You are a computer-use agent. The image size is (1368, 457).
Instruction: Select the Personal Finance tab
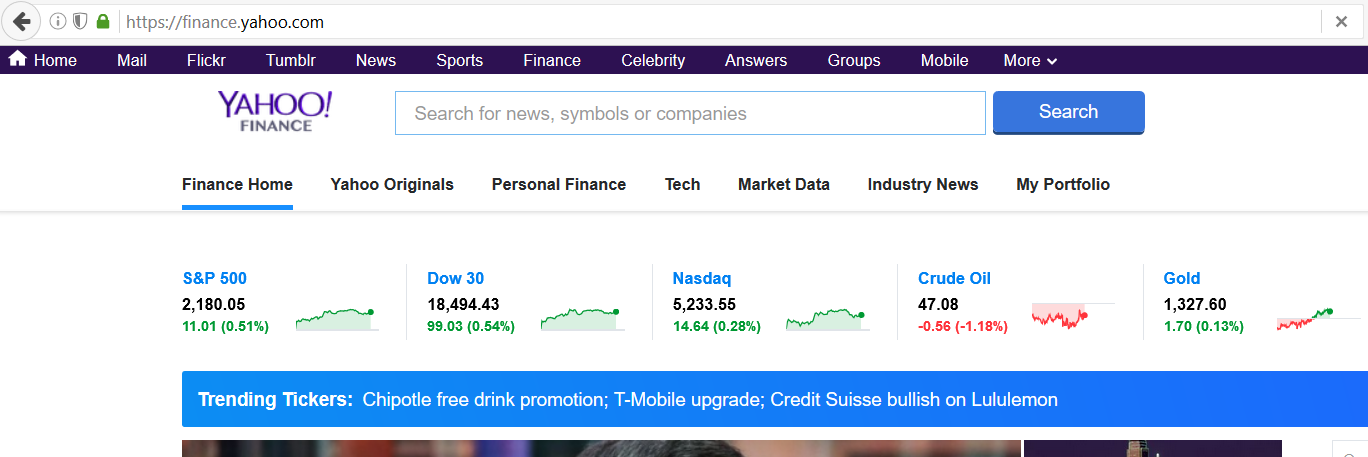click(x=558, y=184)
